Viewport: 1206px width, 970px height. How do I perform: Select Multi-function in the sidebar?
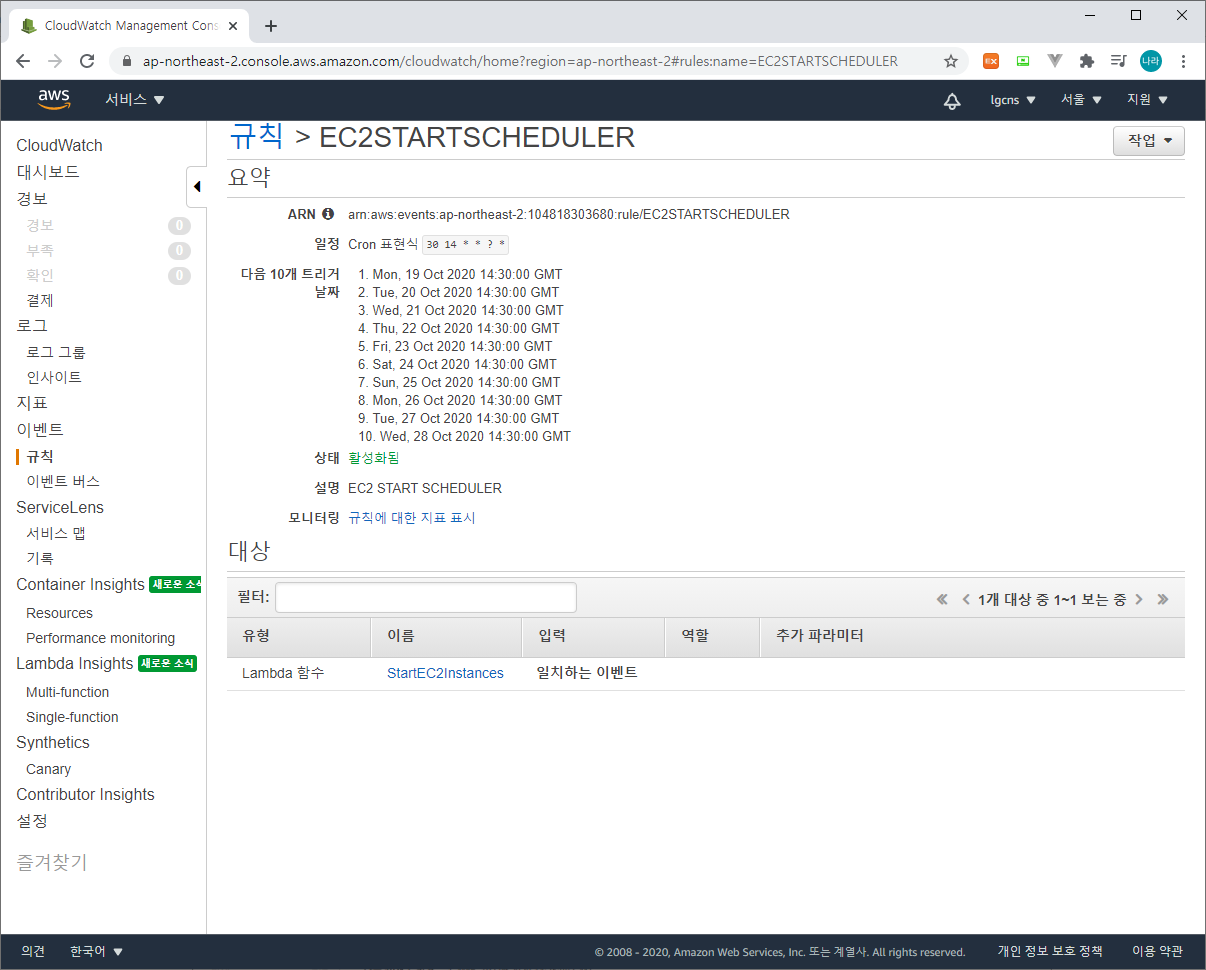pos(68,692)
